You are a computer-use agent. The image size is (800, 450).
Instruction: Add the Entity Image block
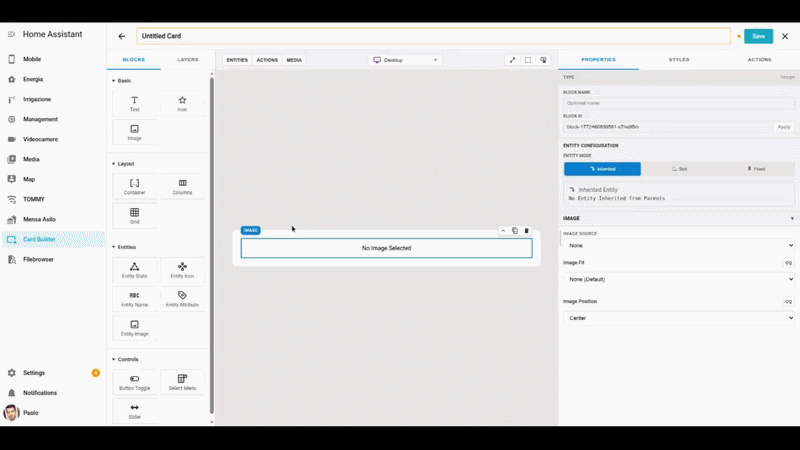134,328
